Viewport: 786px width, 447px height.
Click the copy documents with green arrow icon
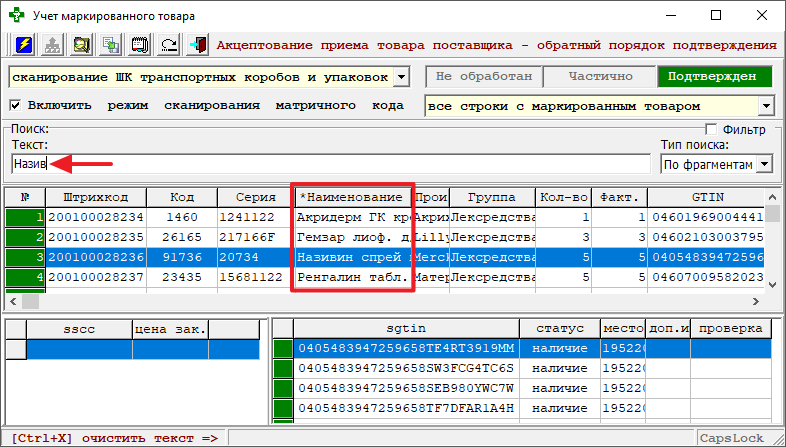click(110, 45)
